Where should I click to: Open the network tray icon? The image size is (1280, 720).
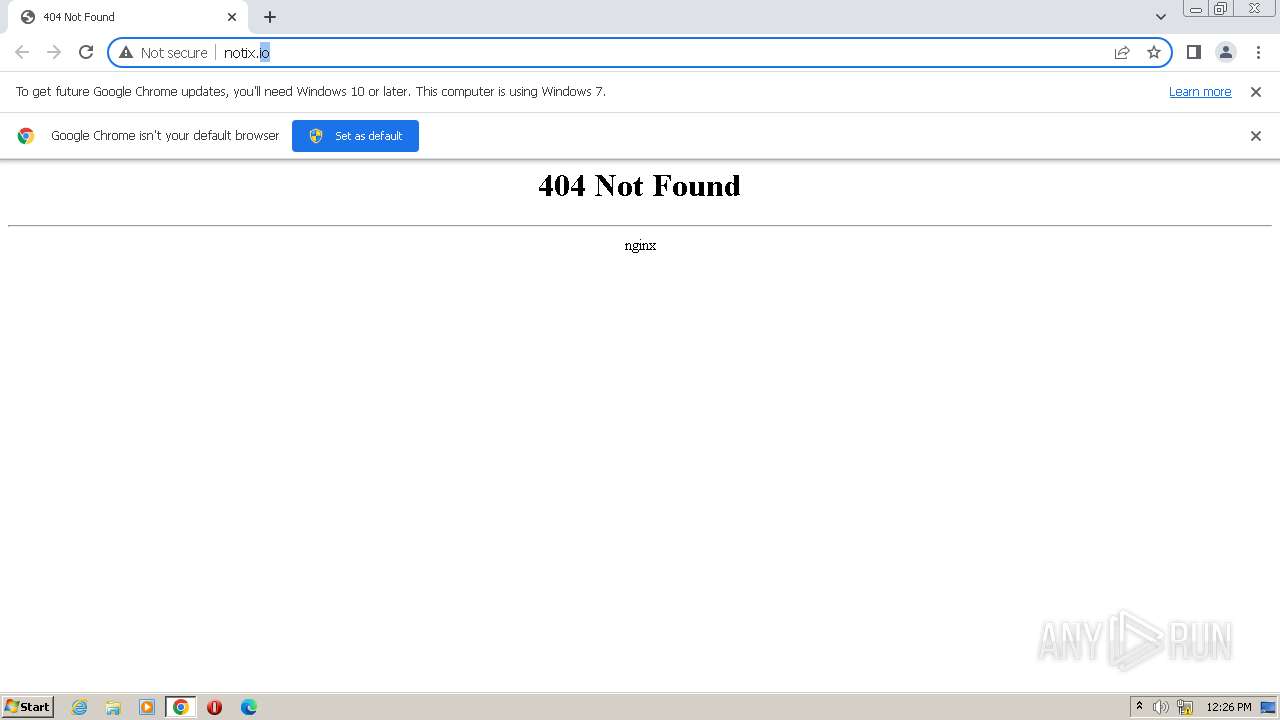(1185, 707)
